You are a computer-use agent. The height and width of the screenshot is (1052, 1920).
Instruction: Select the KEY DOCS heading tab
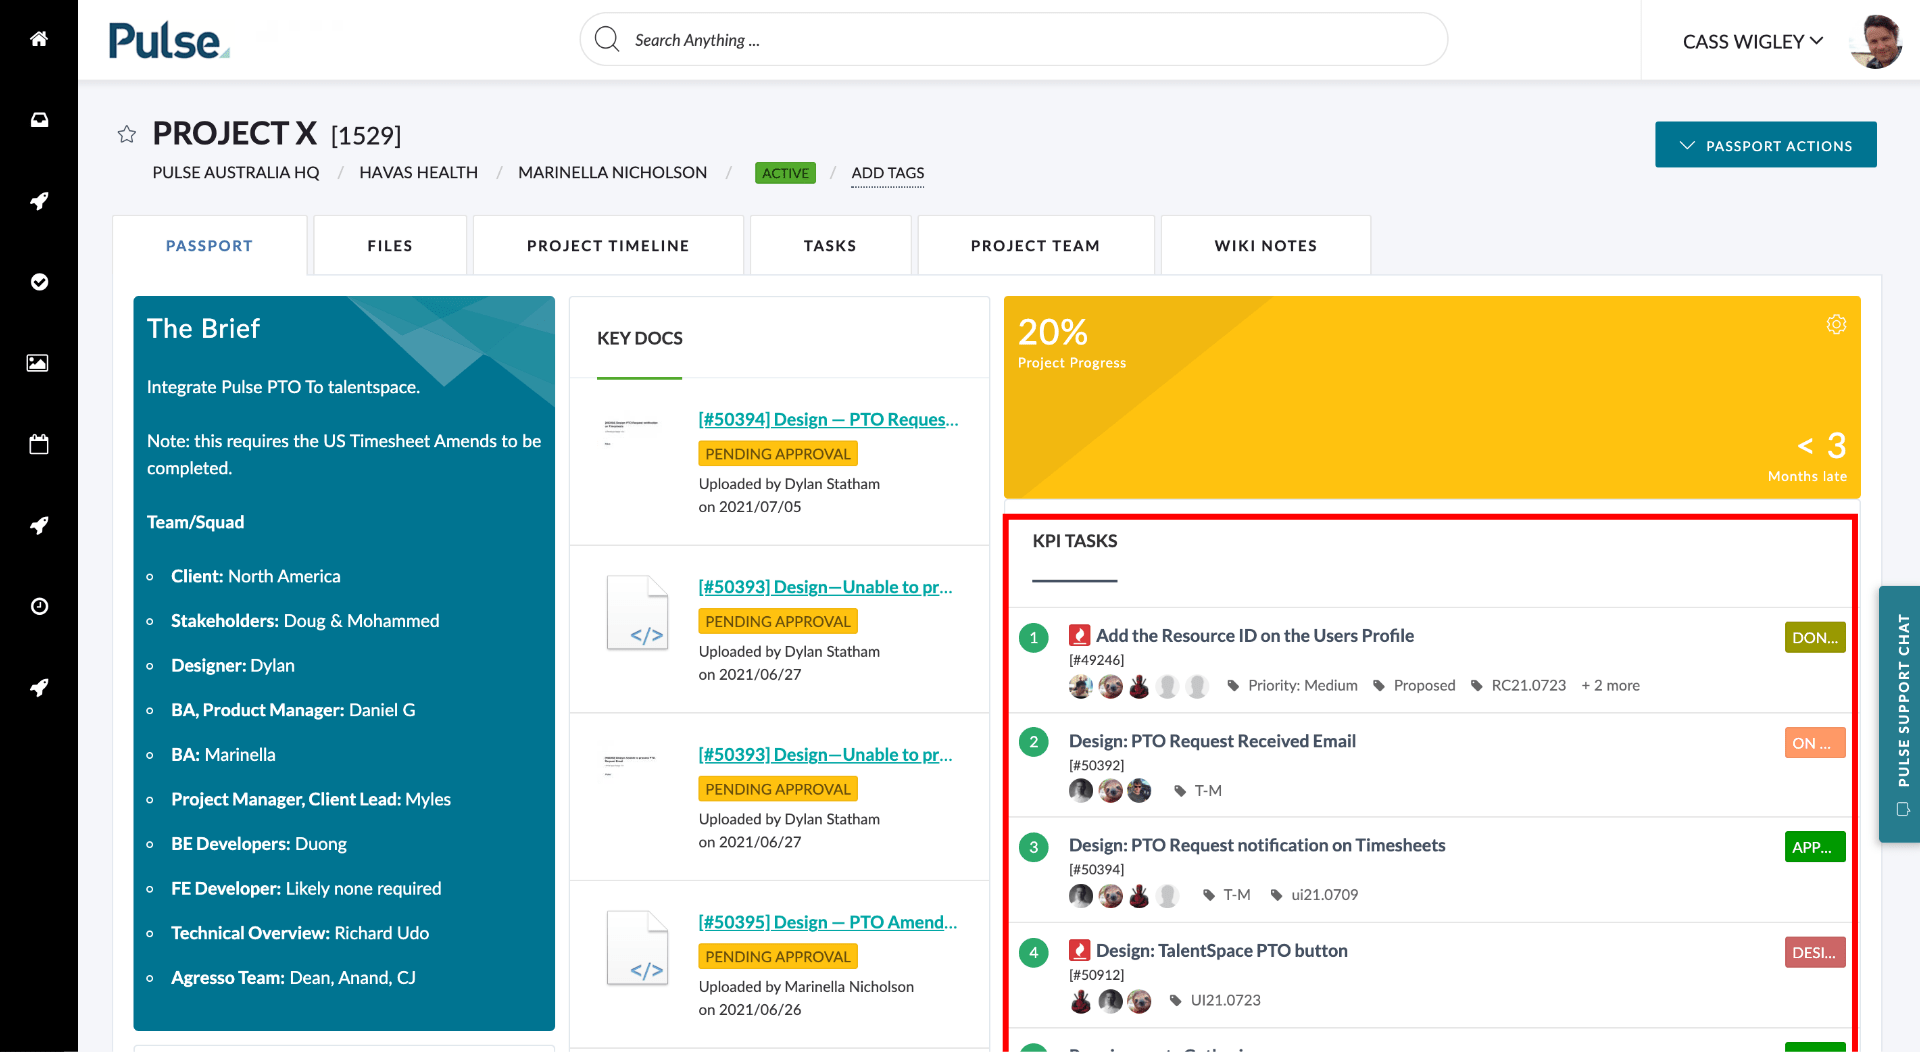click(640, 338)
